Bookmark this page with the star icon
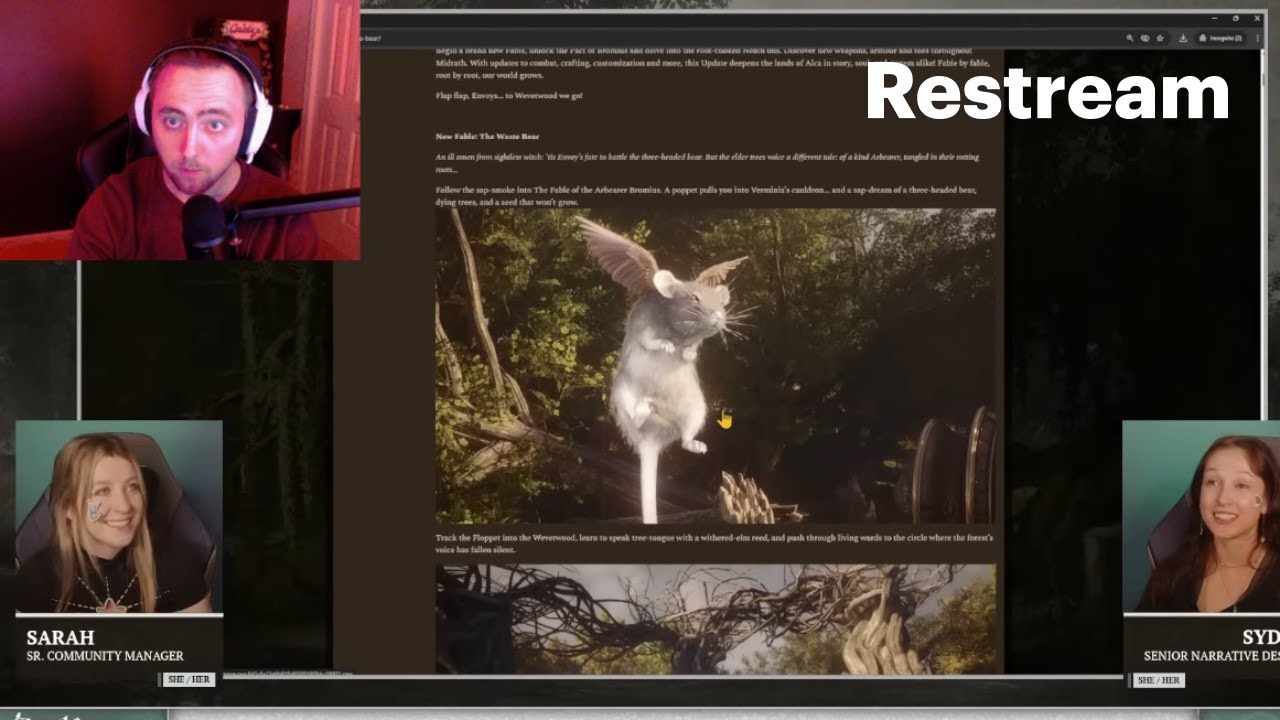The height and width of the screenshot is (720, 1280). coord(1160,38)
